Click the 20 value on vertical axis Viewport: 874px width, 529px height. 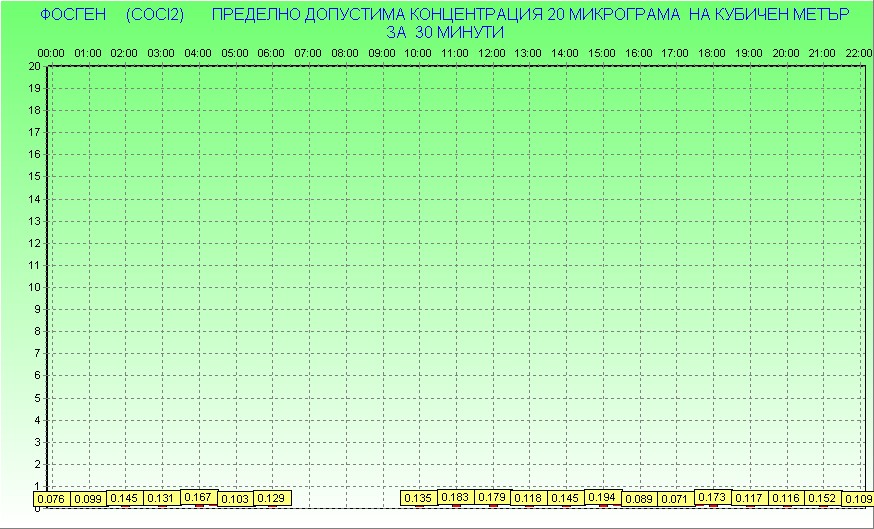(34, 66)
